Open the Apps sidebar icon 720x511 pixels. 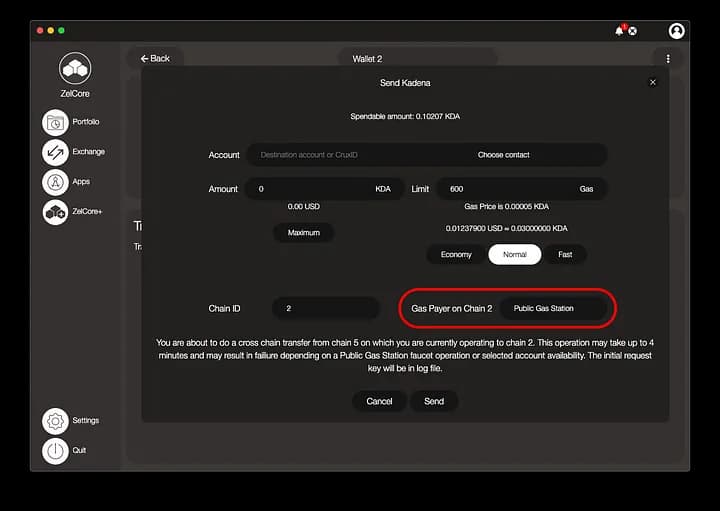55,182
